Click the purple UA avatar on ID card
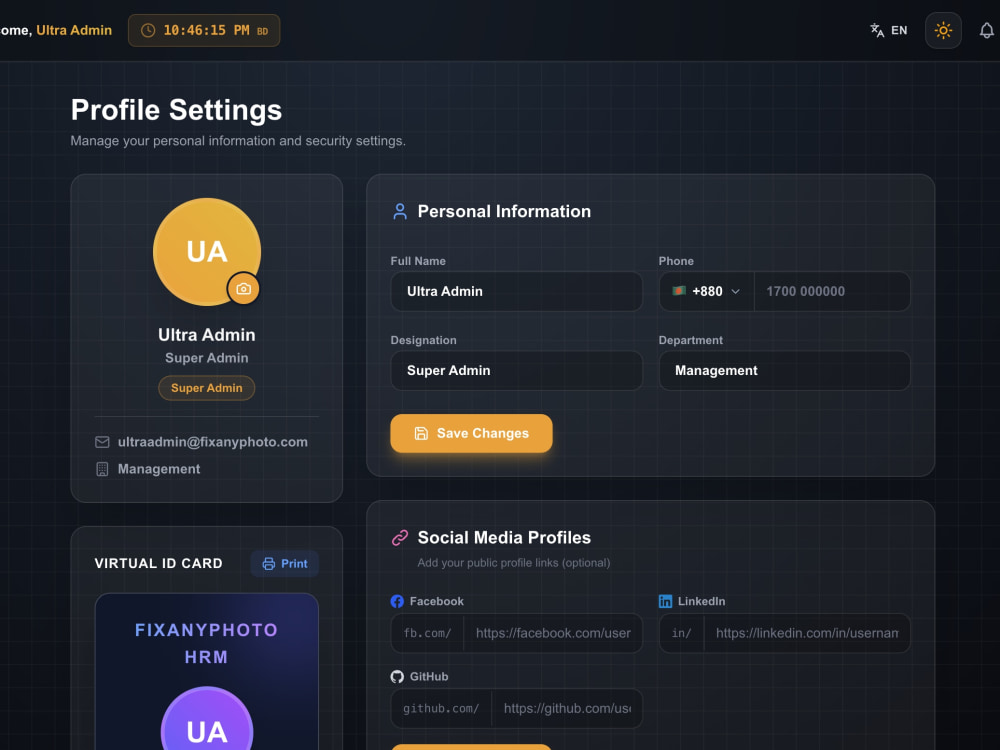This screenshot has height=750, width=1000. (207, 719)
